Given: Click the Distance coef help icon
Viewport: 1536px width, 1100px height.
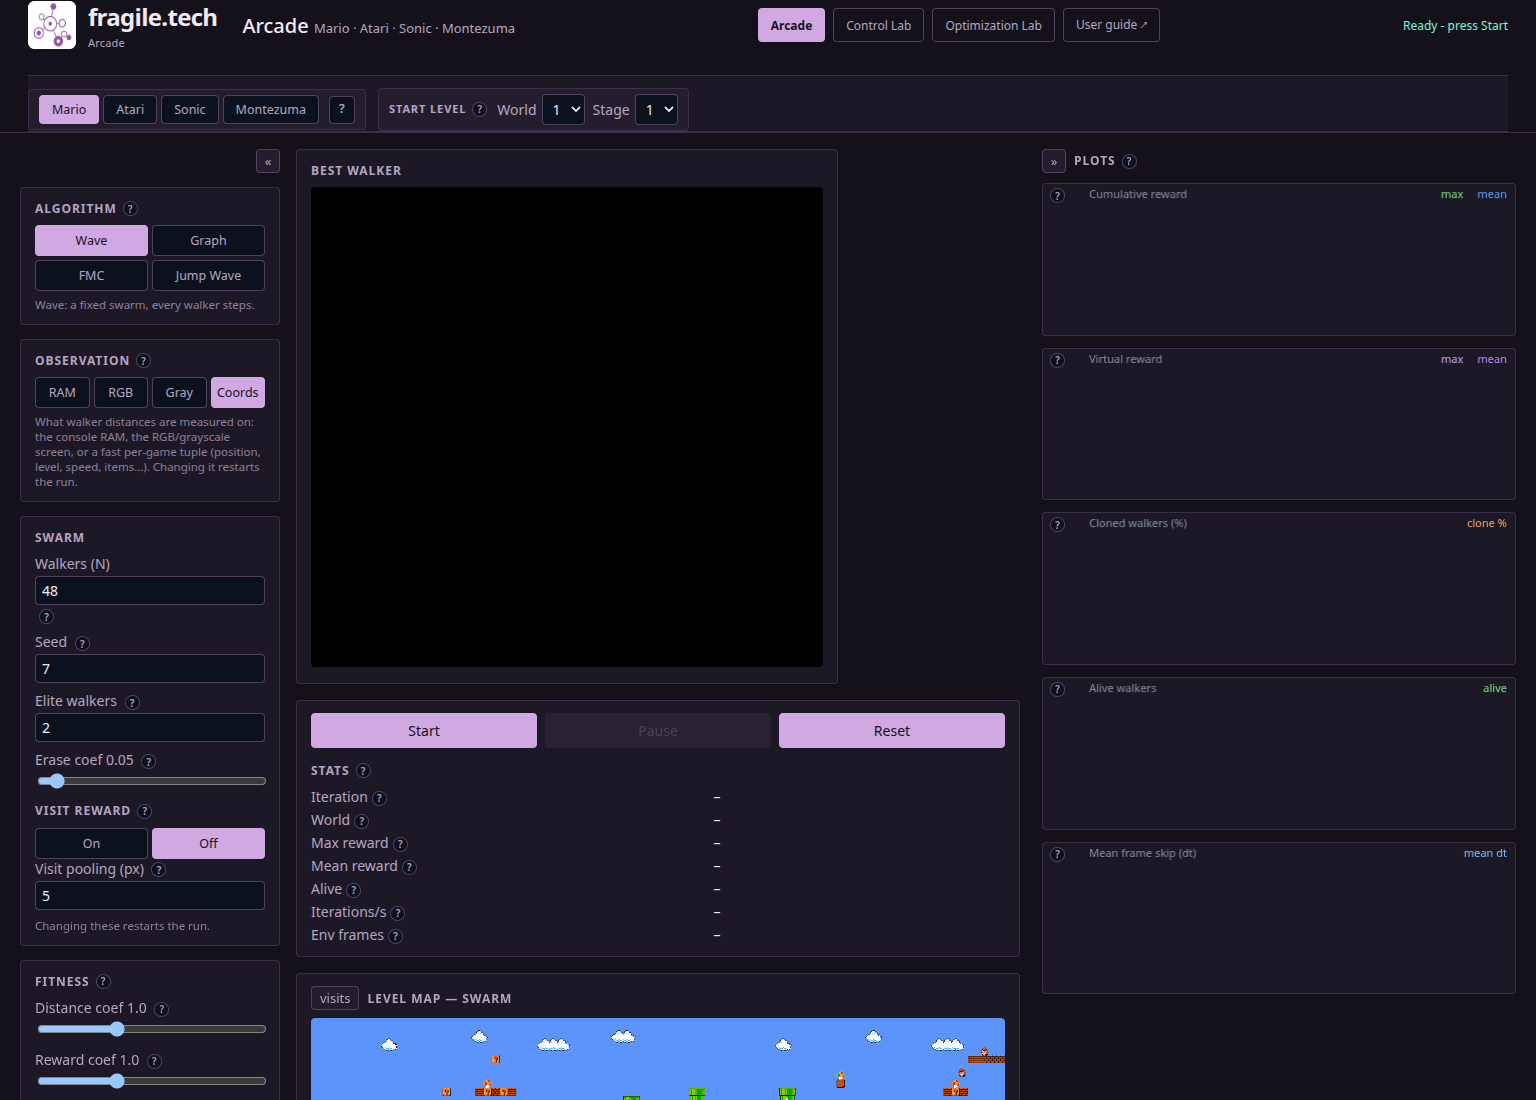Looking at the screenshot, I should pos(162,1010).
